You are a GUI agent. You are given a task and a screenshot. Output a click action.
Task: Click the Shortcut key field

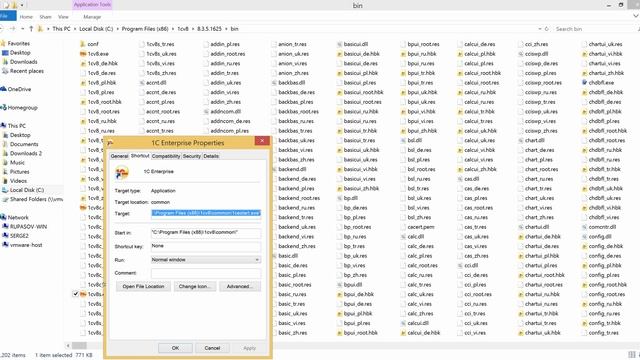(x=206, y=246)
